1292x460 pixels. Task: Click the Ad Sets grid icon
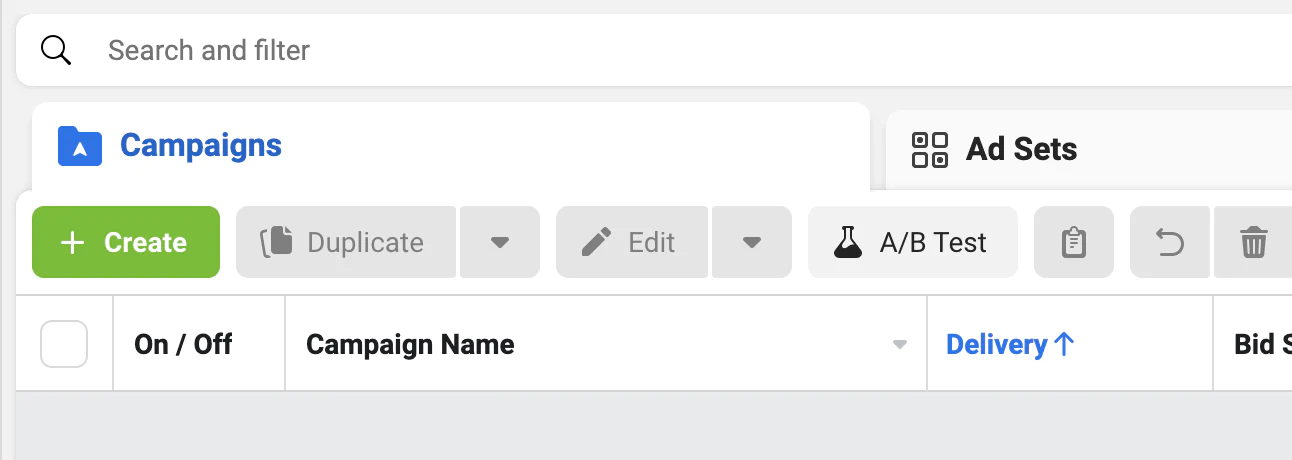click(x=930, y=150)
